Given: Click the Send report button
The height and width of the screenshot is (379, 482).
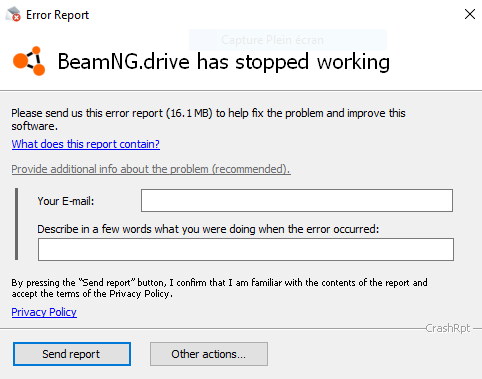Looking at the screenshot, I should tap(72, 354).
